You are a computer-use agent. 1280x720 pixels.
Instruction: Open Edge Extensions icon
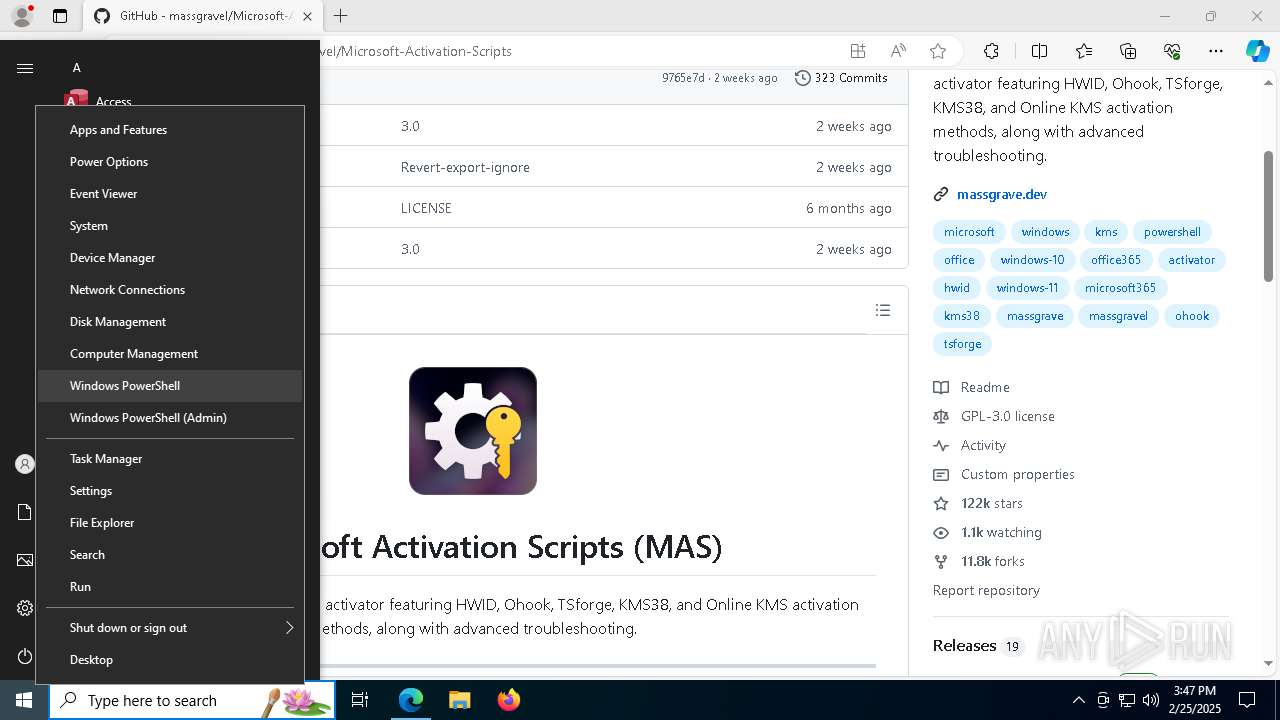coord(991,51)
